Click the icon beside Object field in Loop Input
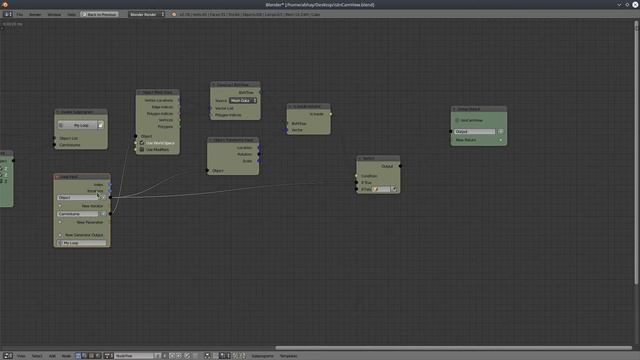The width and height of the screenshot is (640, 360). (103, 198)
